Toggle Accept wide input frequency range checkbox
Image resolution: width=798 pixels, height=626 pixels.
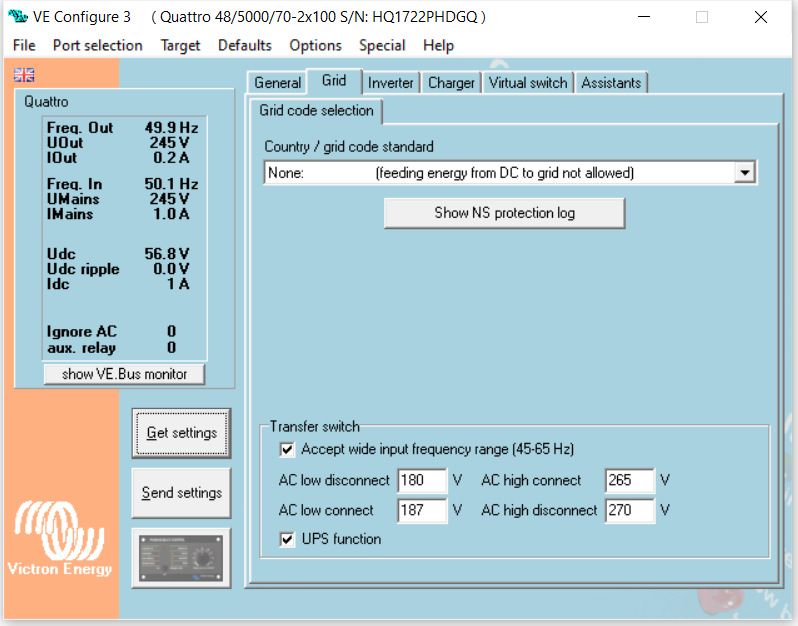[x=287, y=449]
